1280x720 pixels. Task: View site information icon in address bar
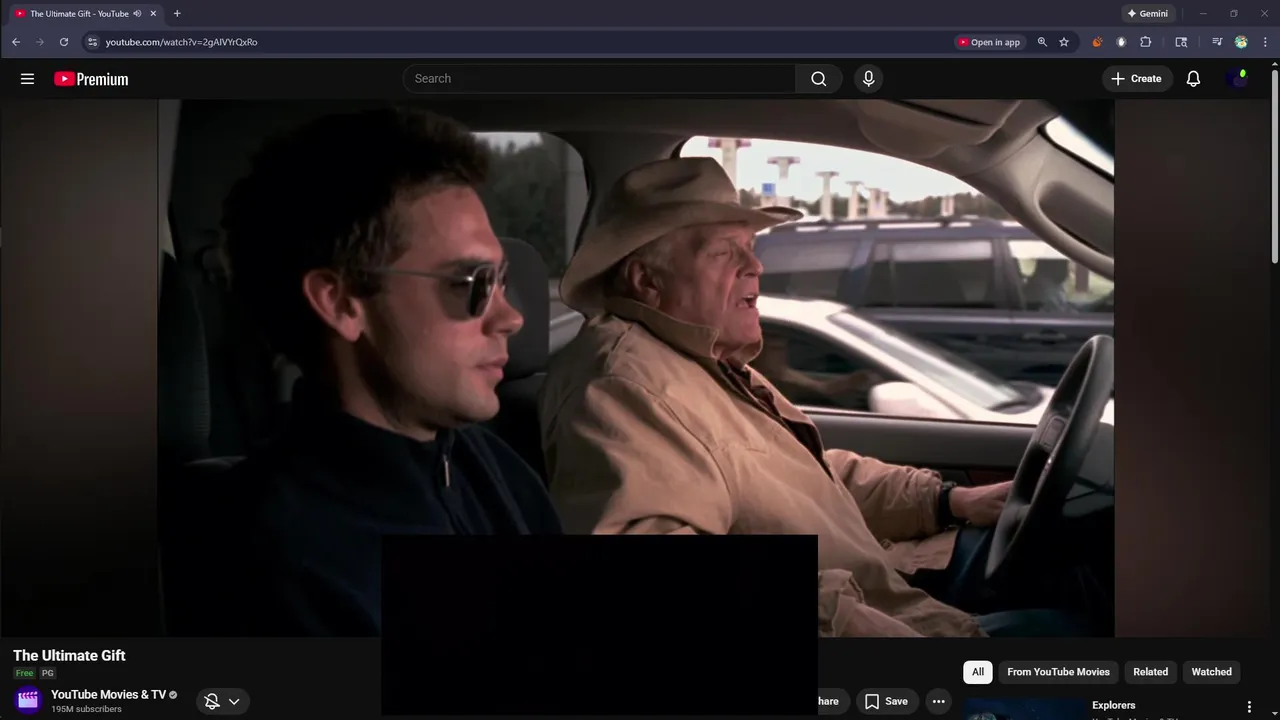coord(92,42)
